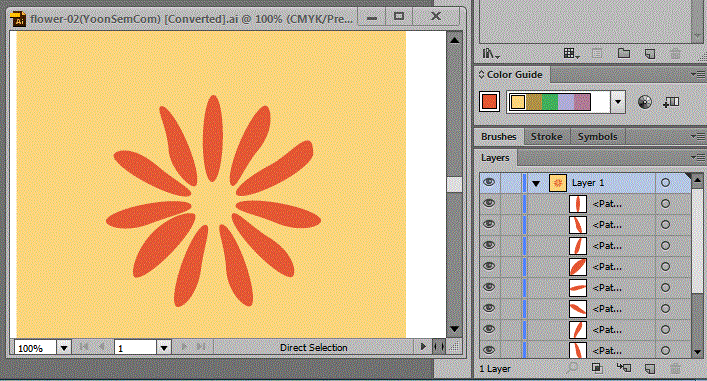Hide Layer 1 with its eye icon
Viewport: 707px width, 381px height.
coord(489,182)
